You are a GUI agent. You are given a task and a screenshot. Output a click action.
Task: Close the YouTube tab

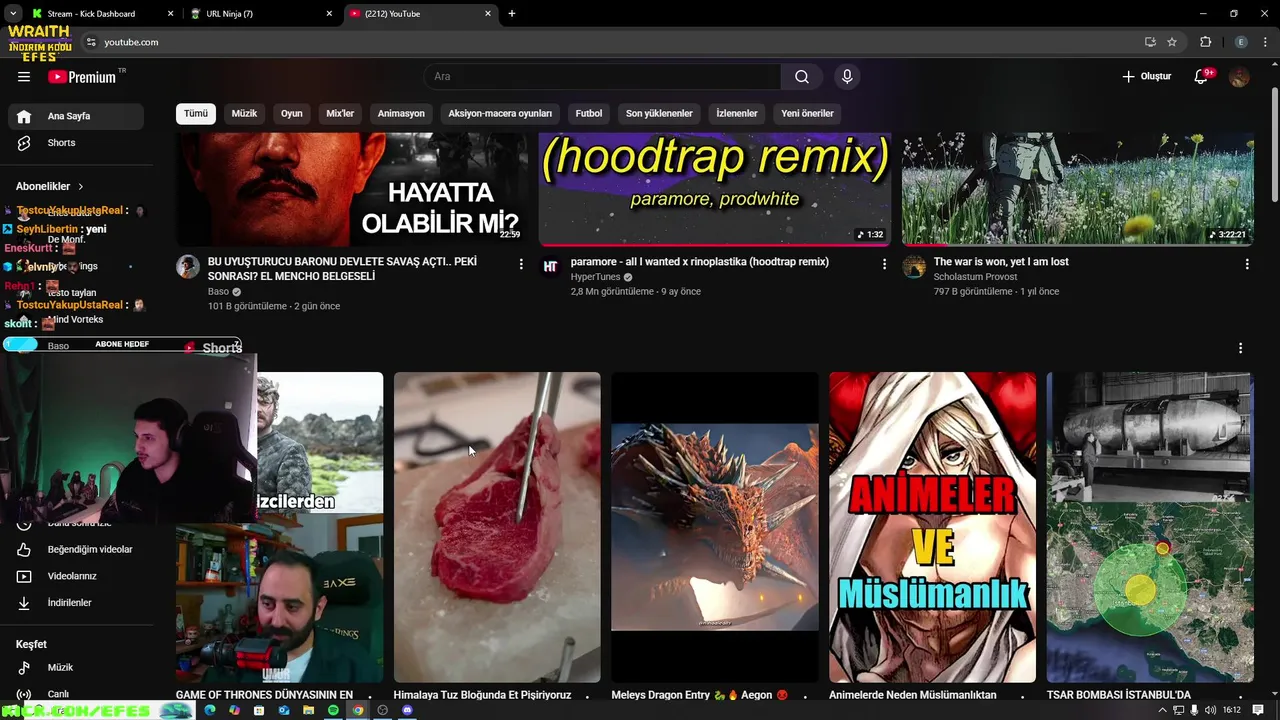488,14
